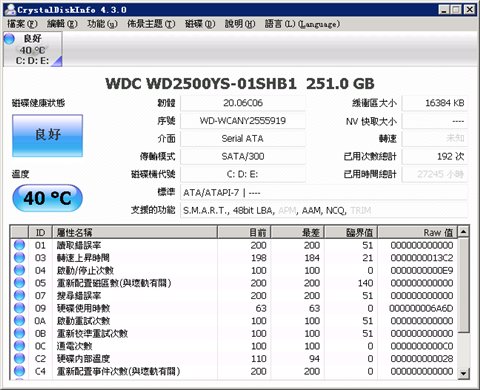Select the 讀取錯誤率 attribute row
Viewport: 480px width, 390px height.
coord(234,245)
